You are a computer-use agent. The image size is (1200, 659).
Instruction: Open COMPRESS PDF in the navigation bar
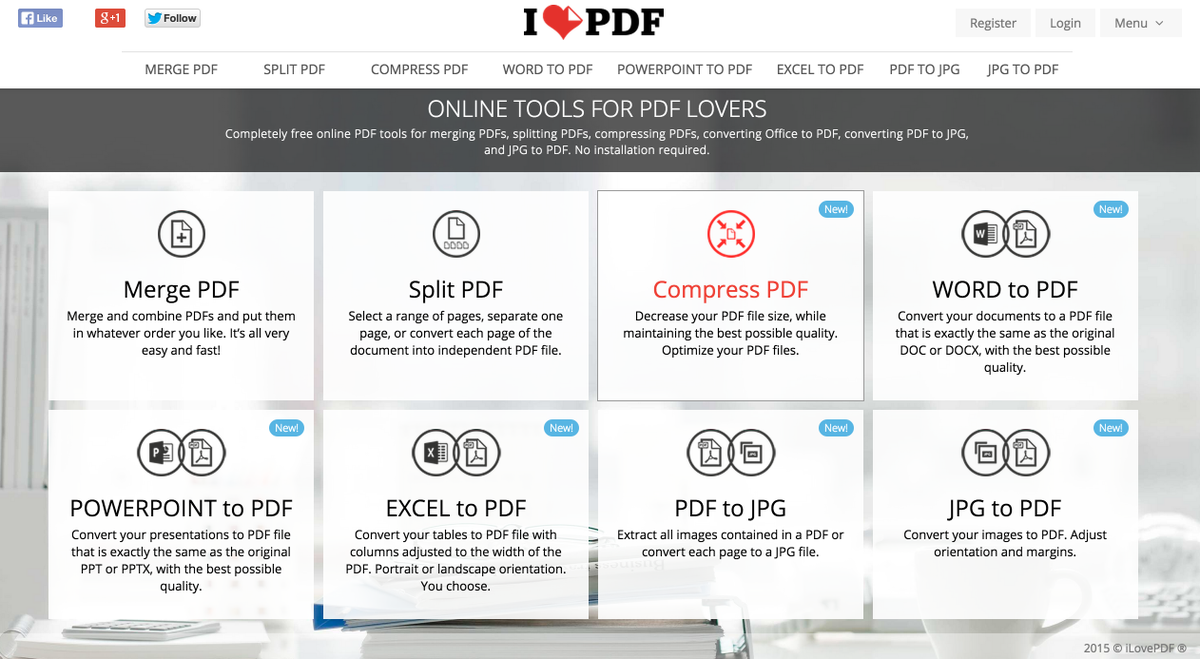pyautogui.click(x=419, y=69)
